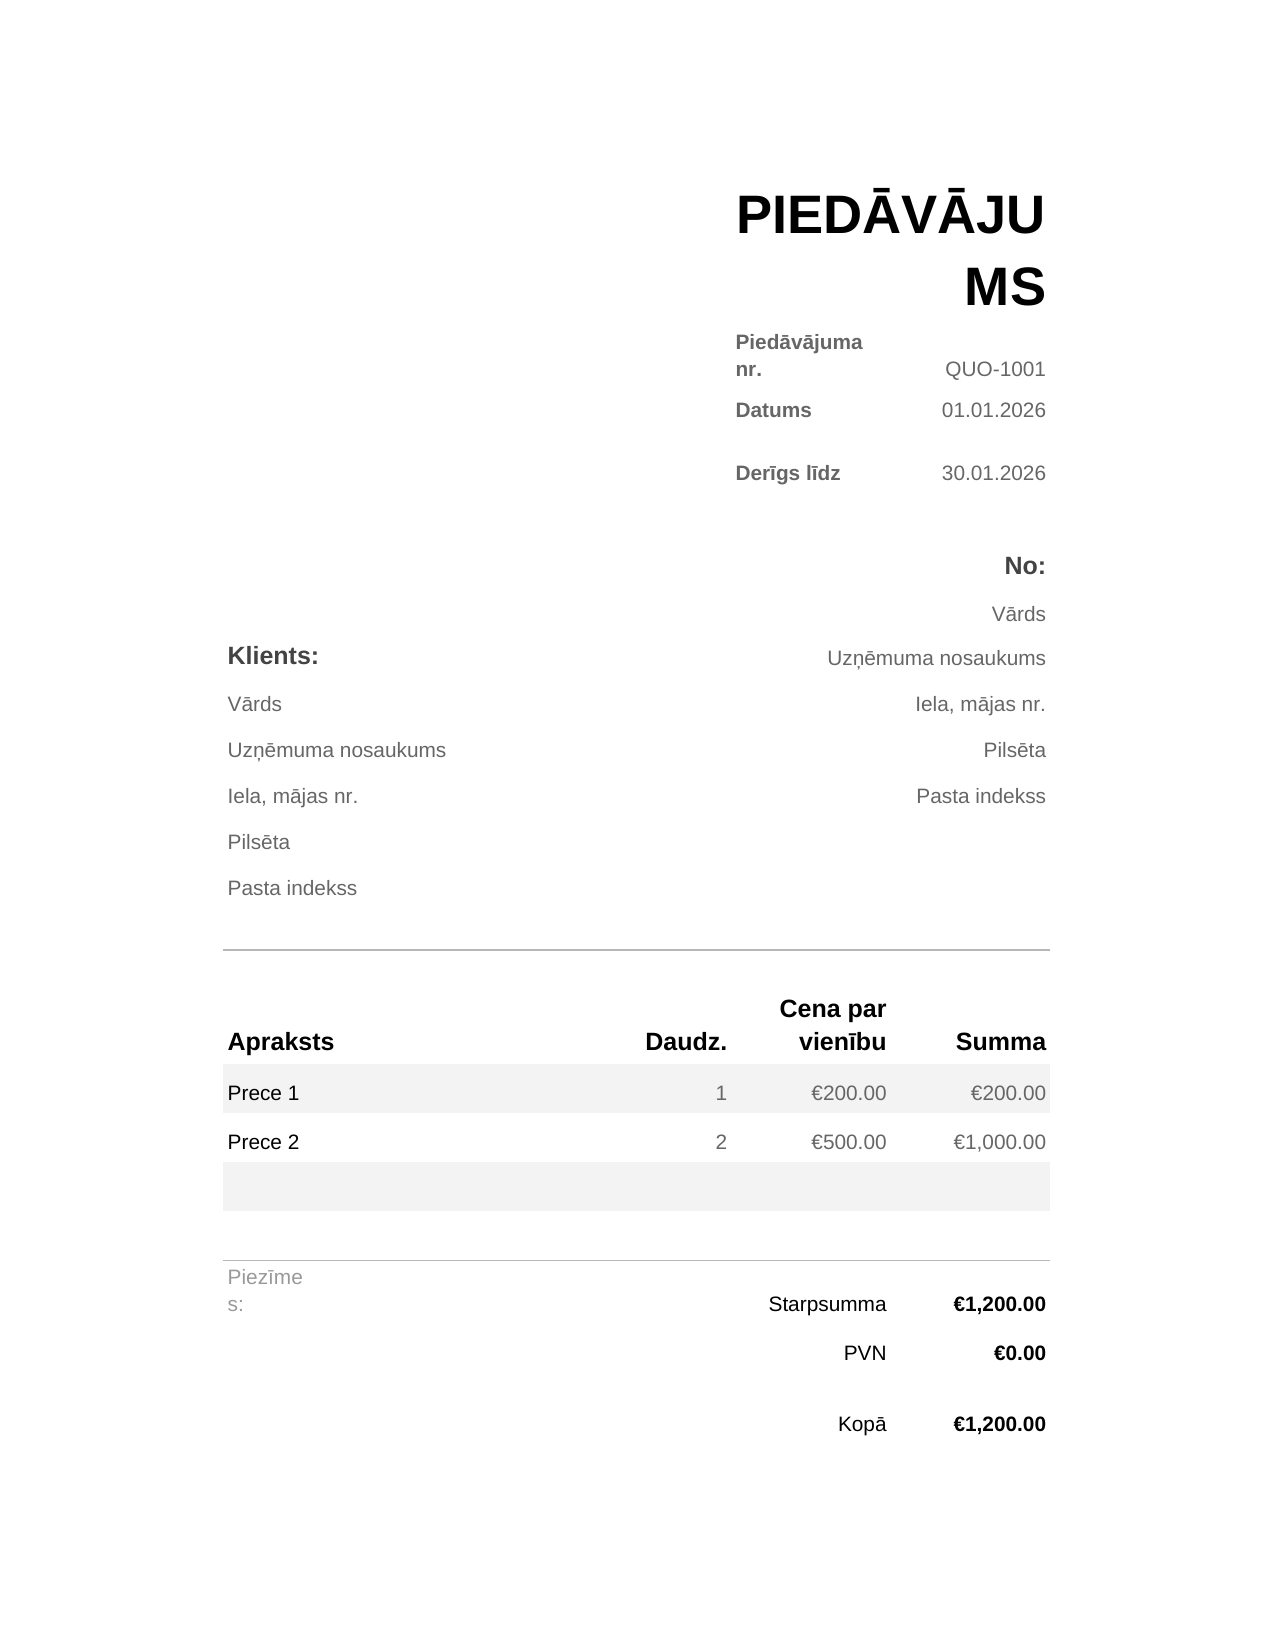Click the valid-until date 30.01.2026
Viewport: 1275px width, 1650px height.
coord(993,473)
